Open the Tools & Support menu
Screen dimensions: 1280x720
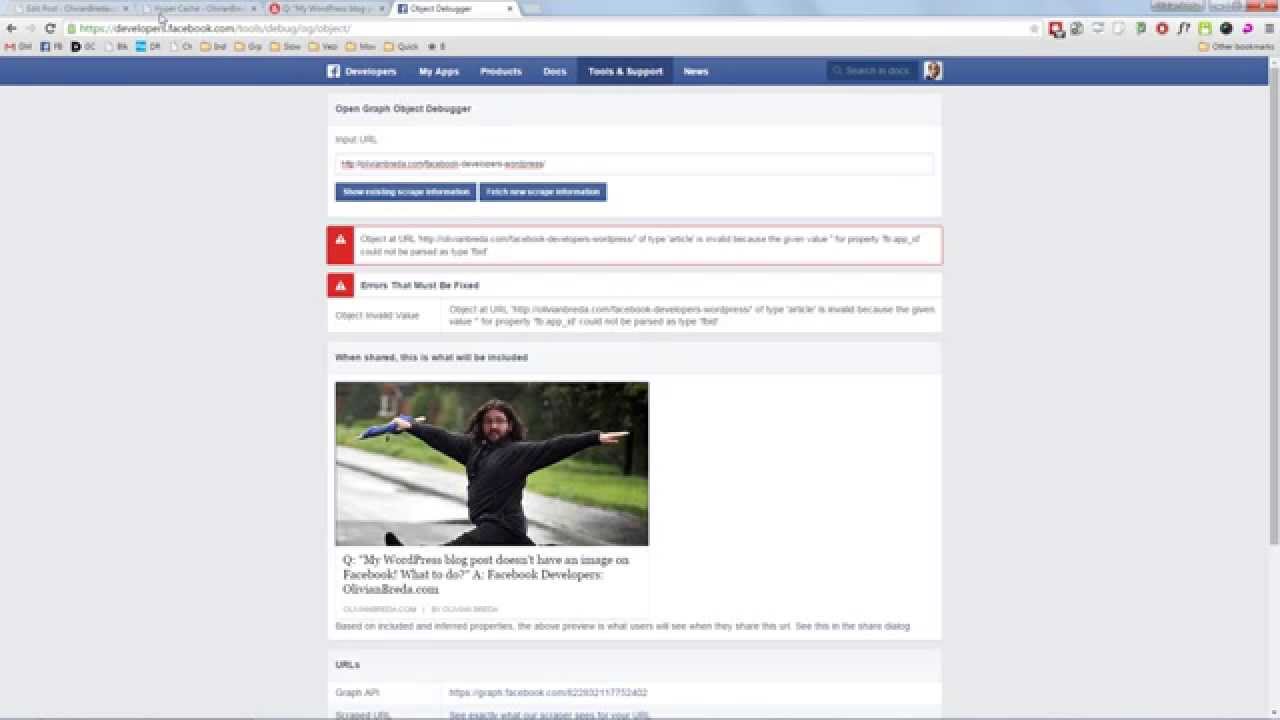pos(625,71)
